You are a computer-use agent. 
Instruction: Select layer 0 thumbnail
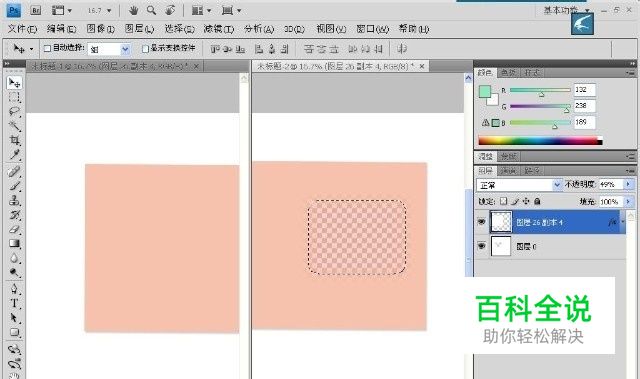coord(501,246)
